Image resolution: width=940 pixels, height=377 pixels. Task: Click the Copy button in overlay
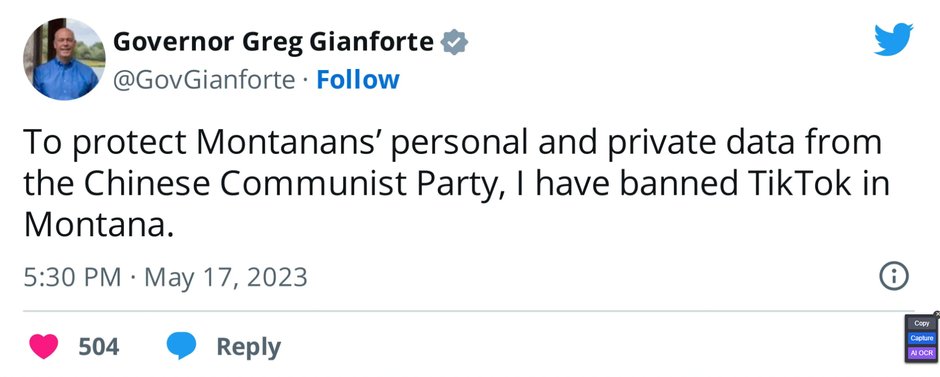coord(922,323)
